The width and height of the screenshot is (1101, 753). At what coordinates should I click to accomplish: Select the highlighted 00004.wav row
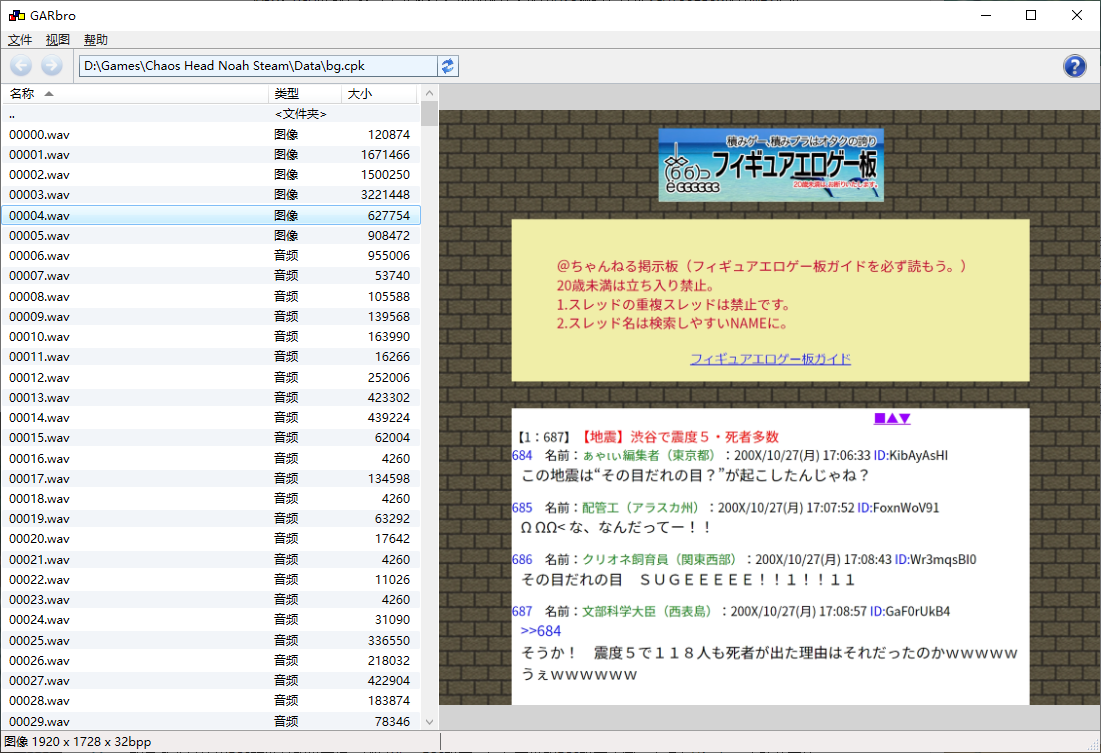click(x=211, y=215)
